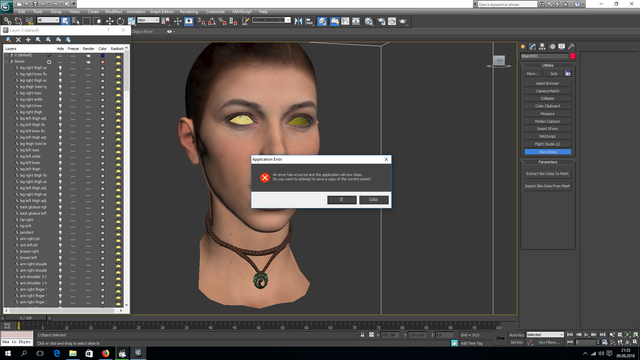Open the Selected key filter dropdown
The width and height of the screenshot is (640, 360).
pos(545,335)
